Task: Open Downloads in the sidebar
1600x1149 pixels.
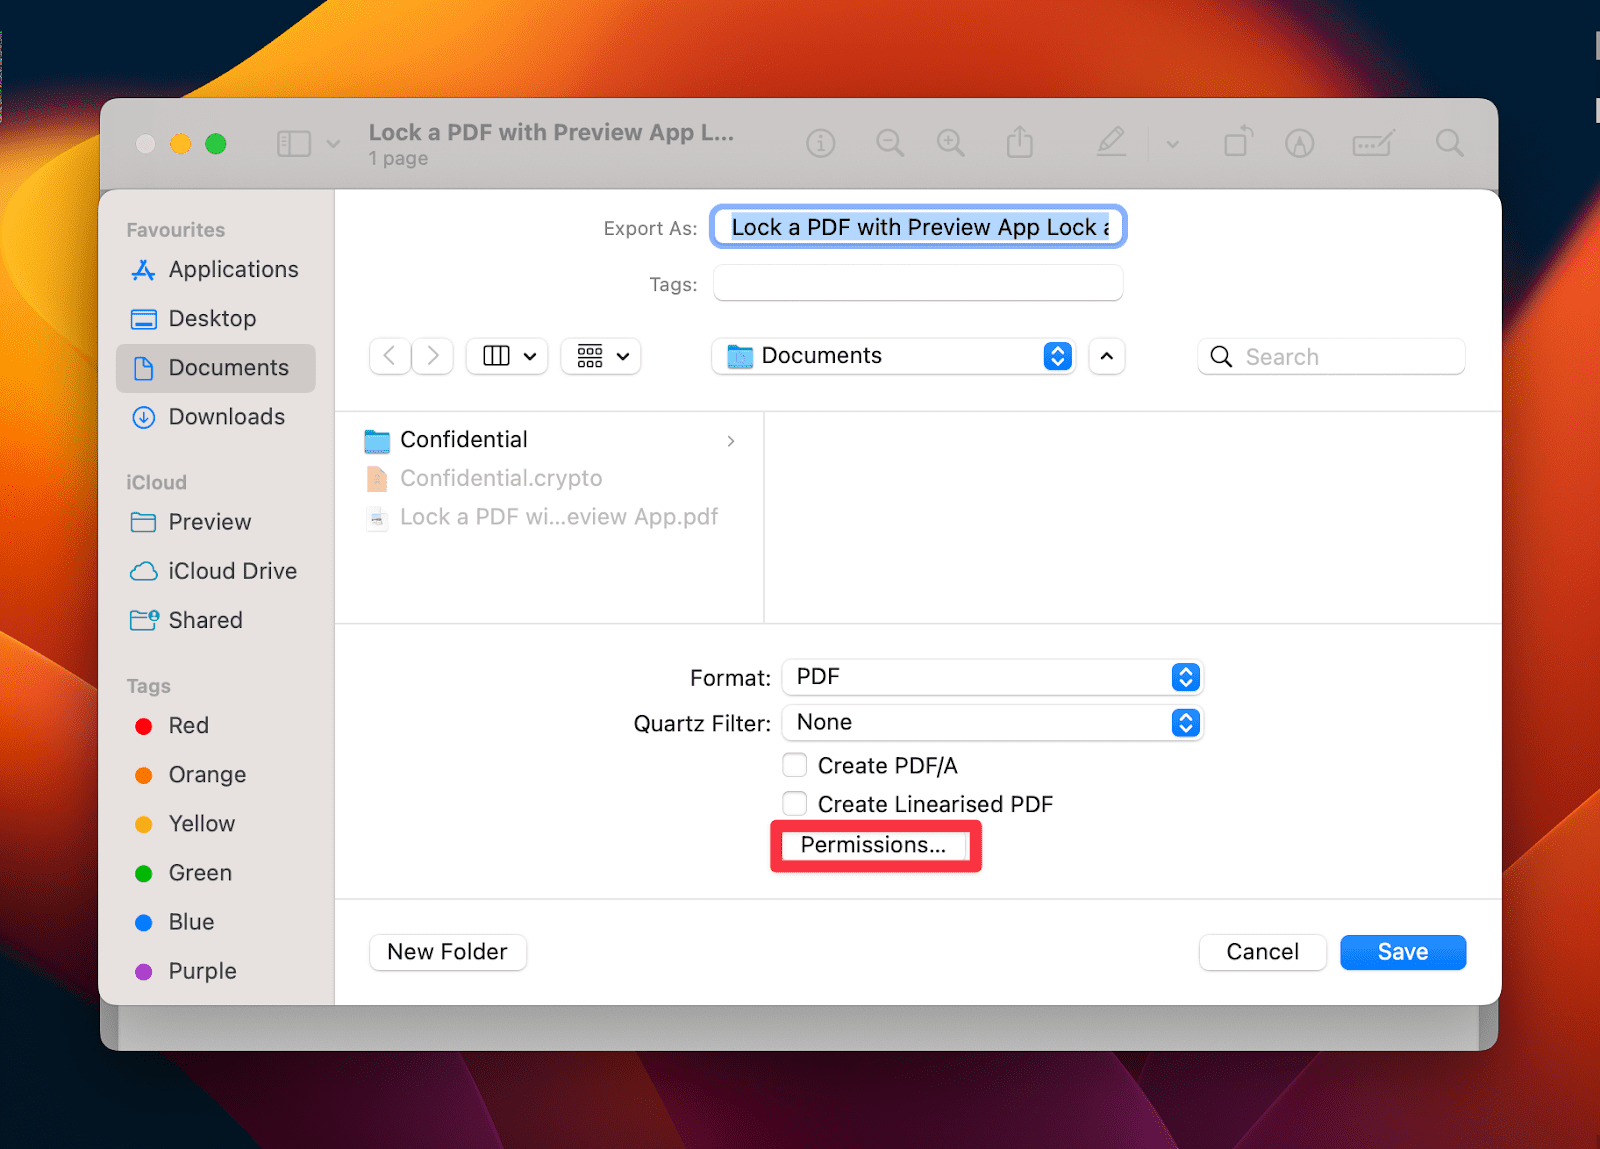Action: pos(216,417)
